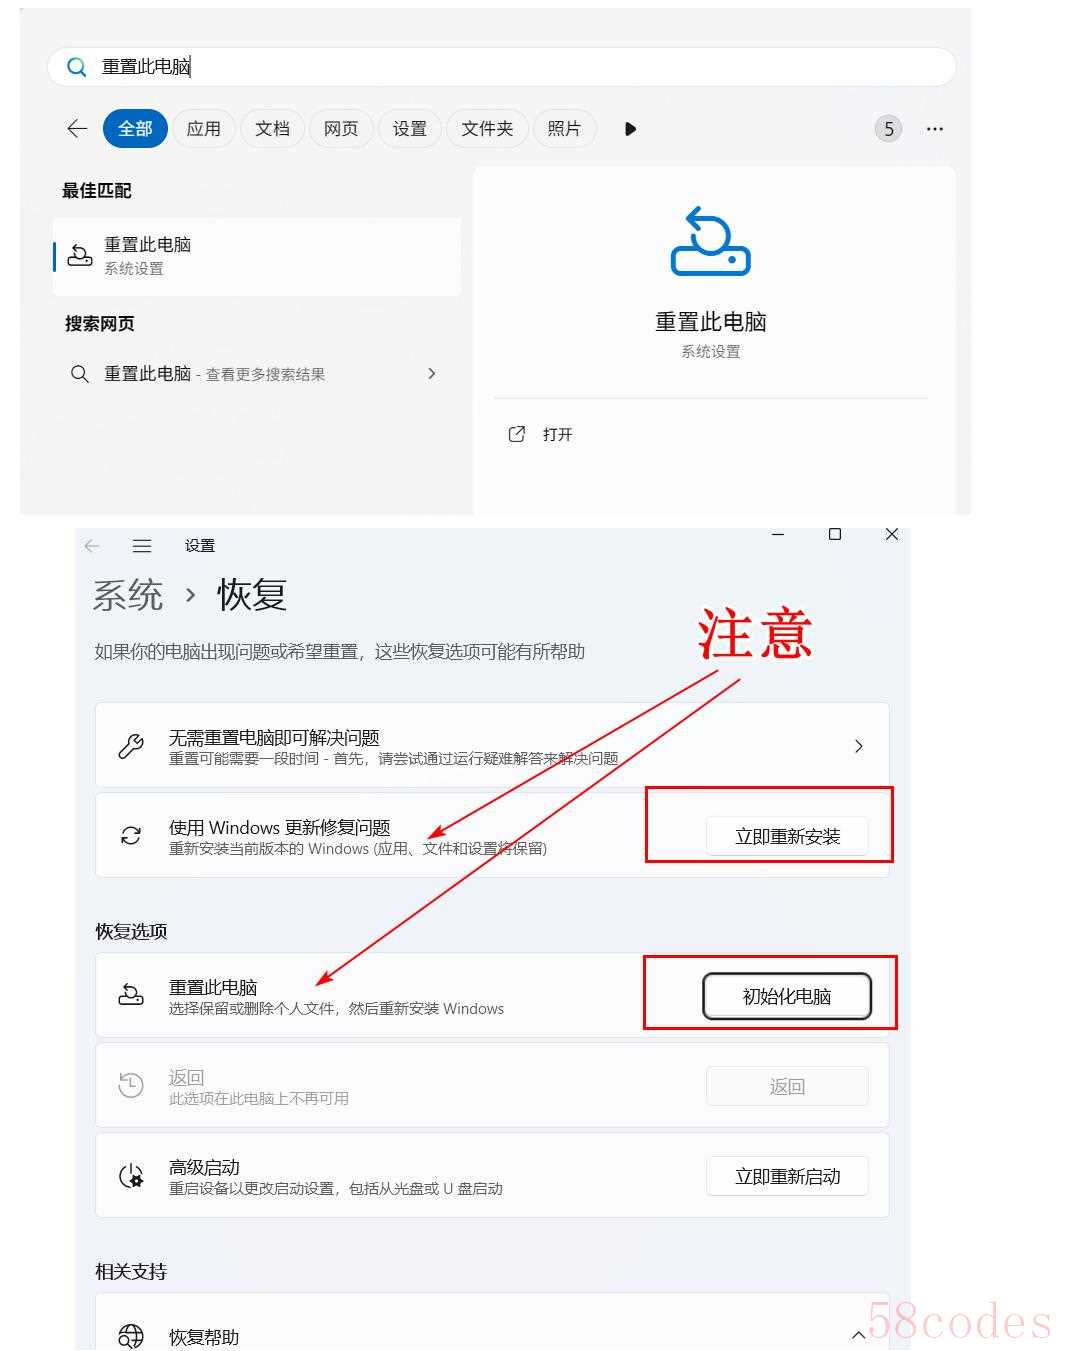
Task: Click the 此选项在此电脑上不再可用 description
Action: point(259,1098)
